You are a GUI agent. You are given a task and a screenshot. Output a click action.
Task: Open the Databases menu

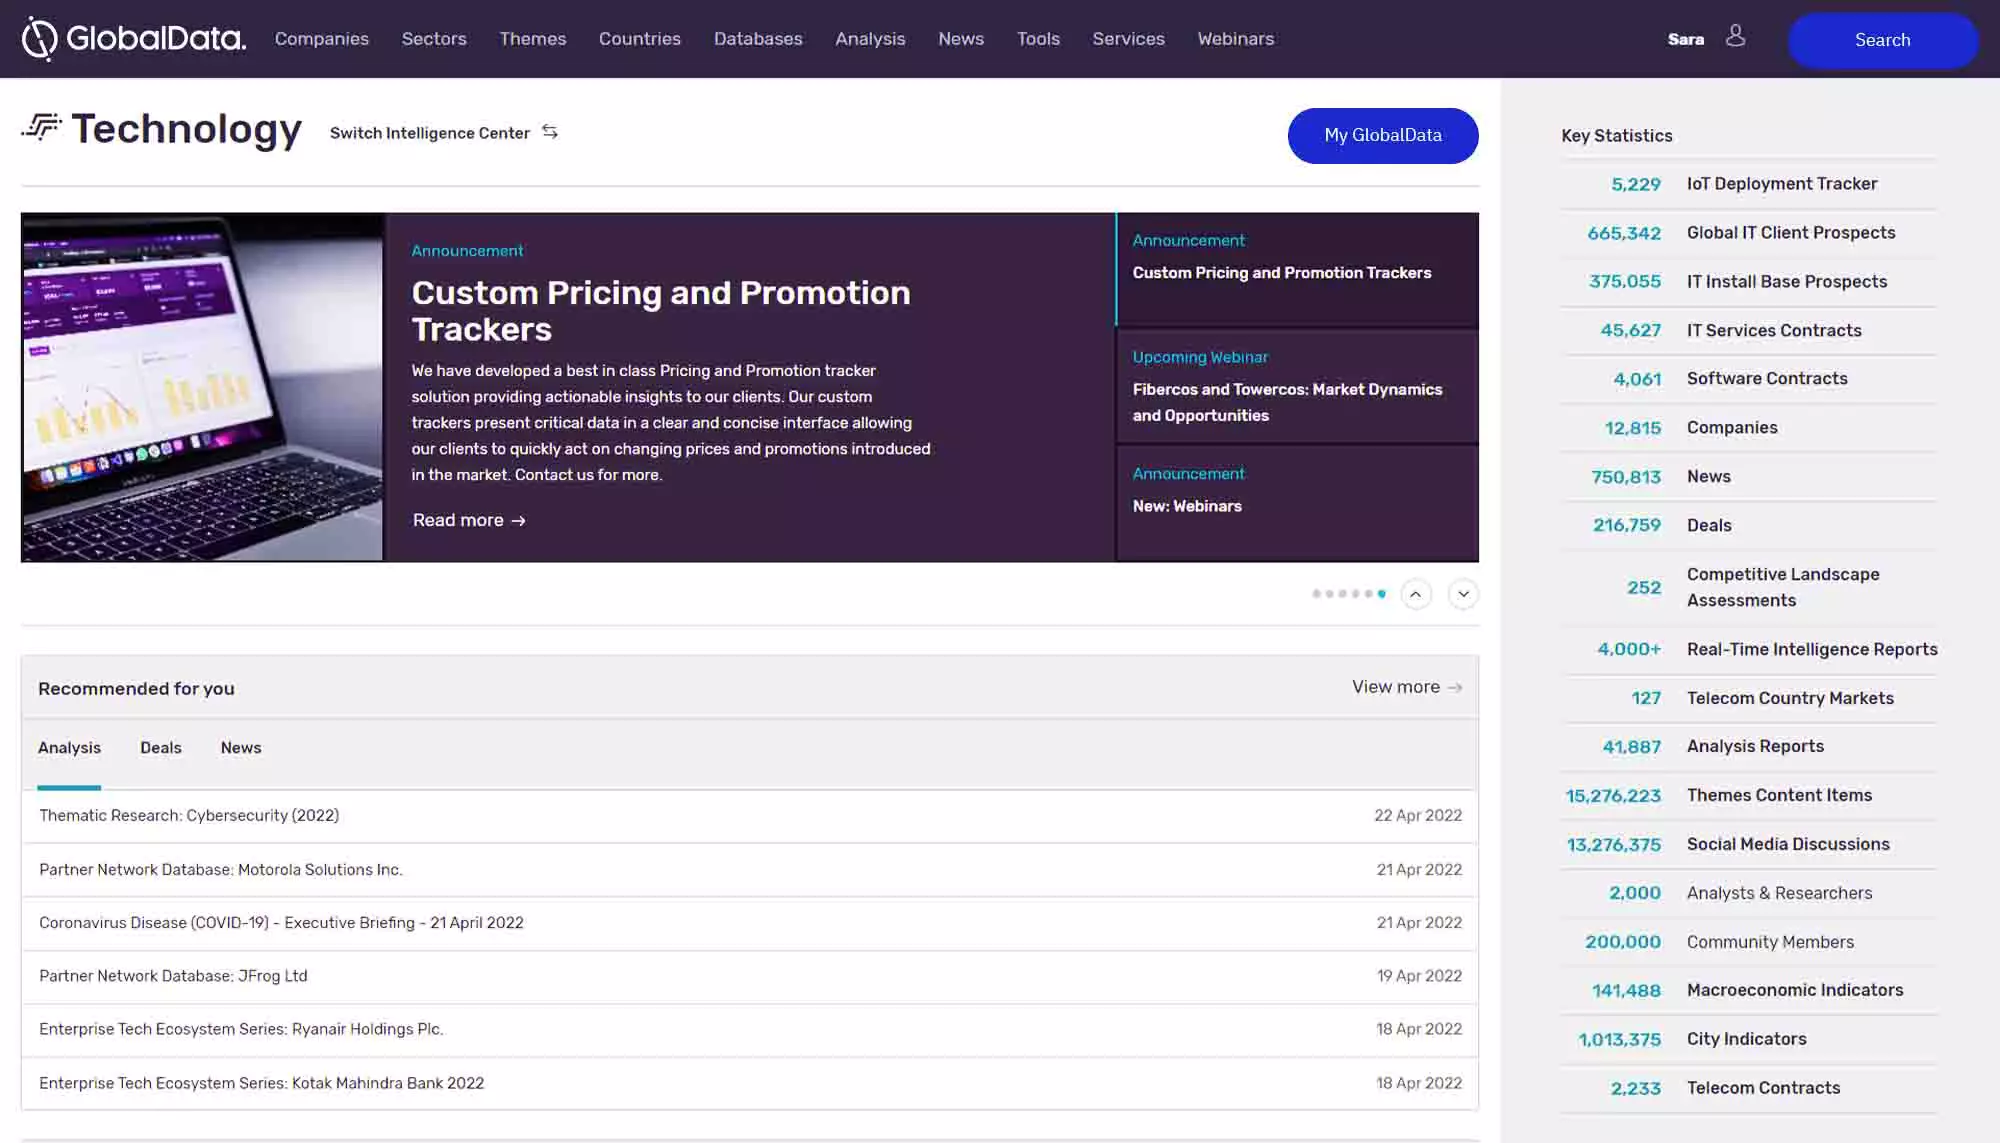tap(758, 39)
